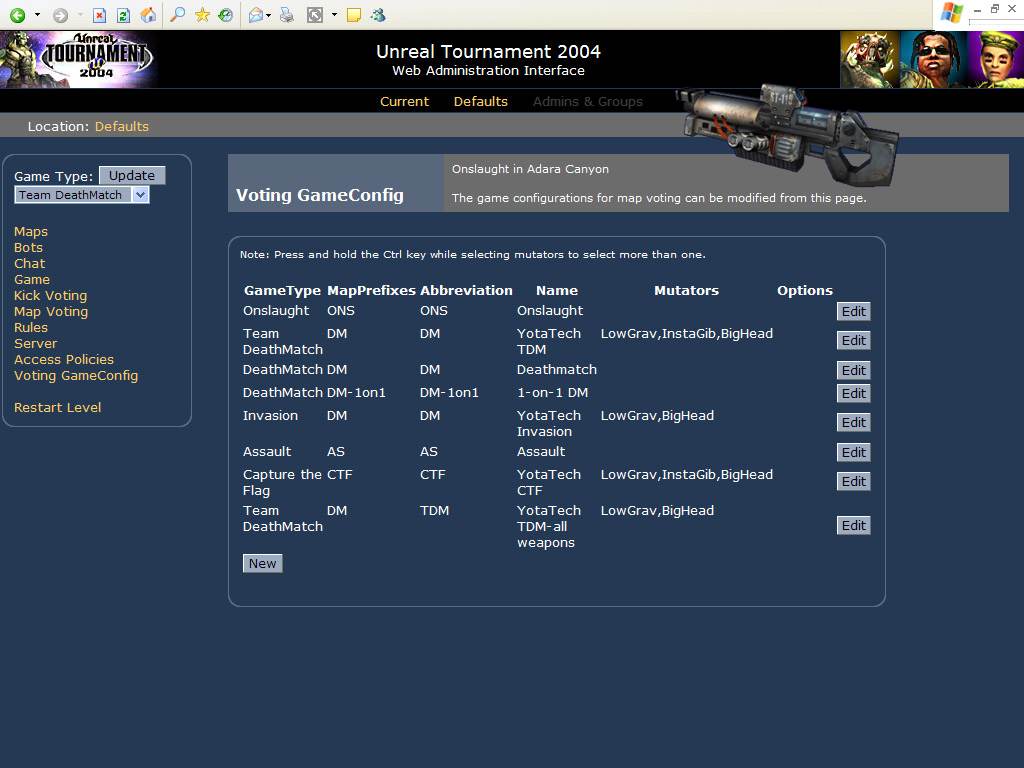
Task: Switch to the Defaults tab
Action: coord(481,101)
